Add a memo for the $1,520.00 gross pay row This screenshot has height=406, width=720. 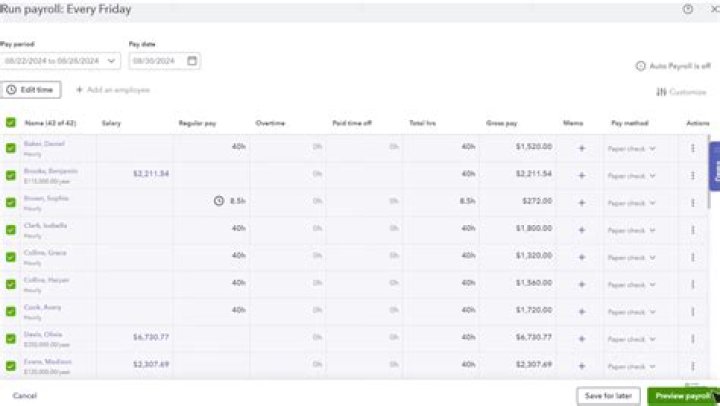tap(581, 148)
